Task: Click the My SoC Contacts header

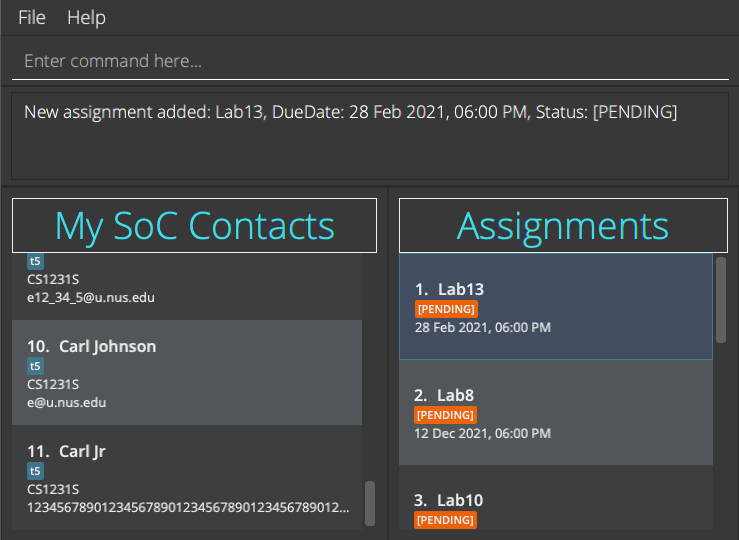Action: tap(194, 226)
